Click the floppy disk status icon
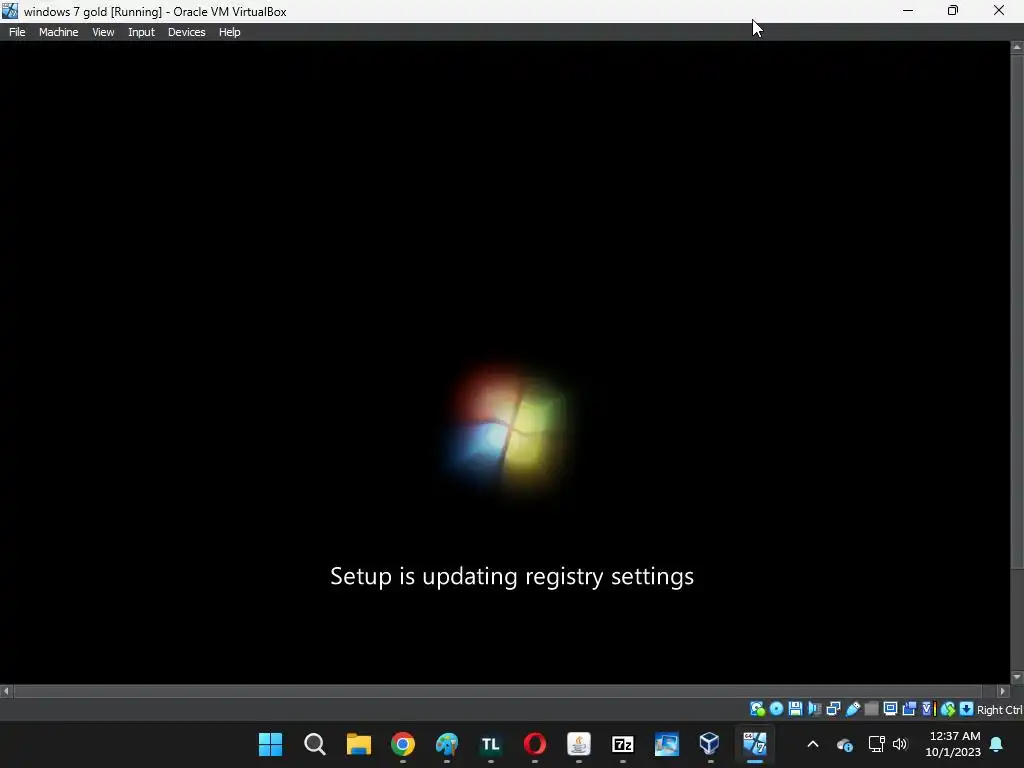This screenshot has width=1024, height=768. point(795,709)
